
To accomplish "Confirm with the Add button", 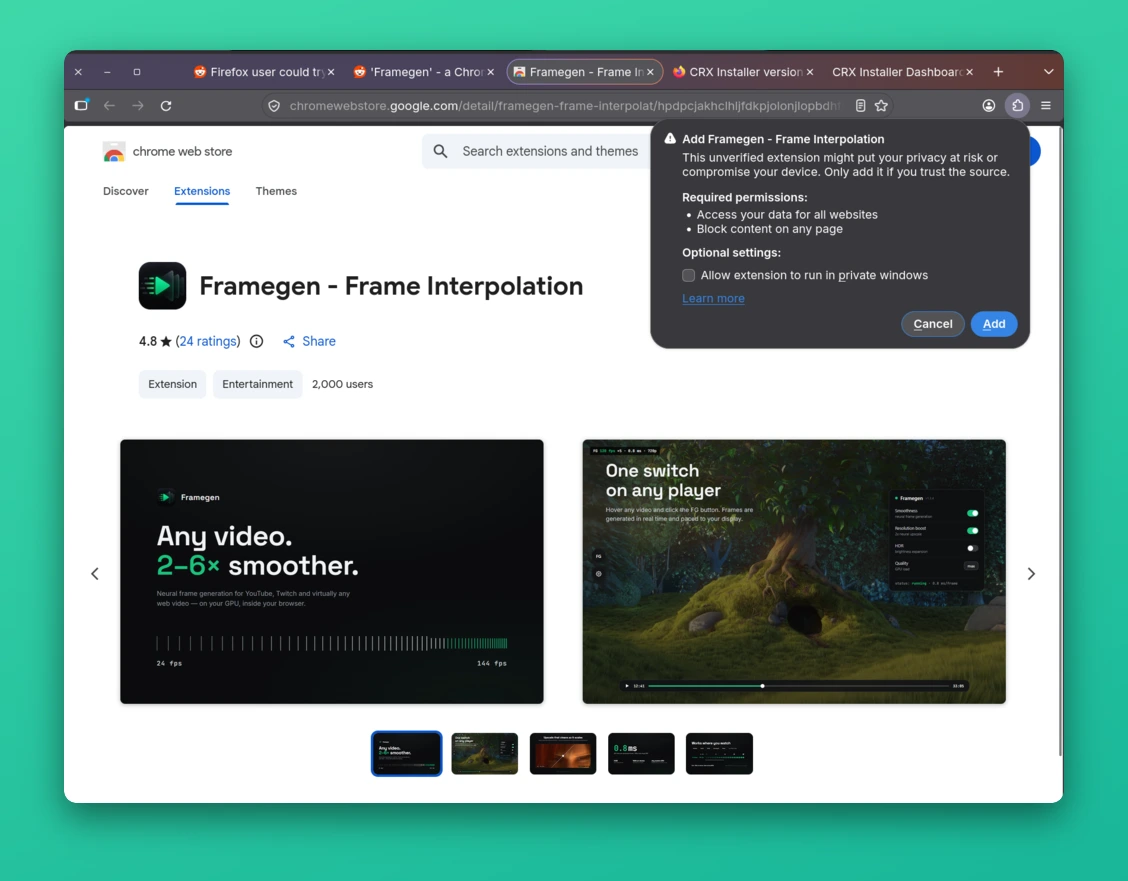I will (993, 324).
